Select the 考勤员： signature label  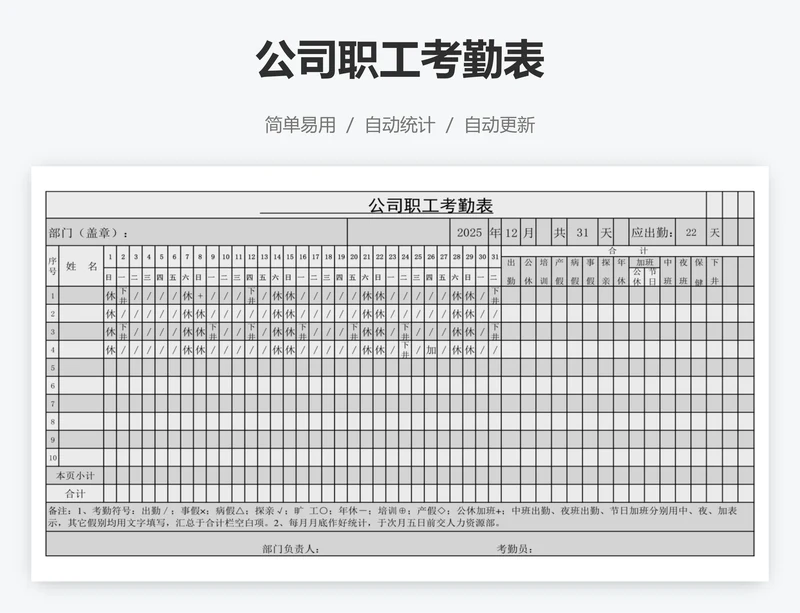(x=515, y=549)
